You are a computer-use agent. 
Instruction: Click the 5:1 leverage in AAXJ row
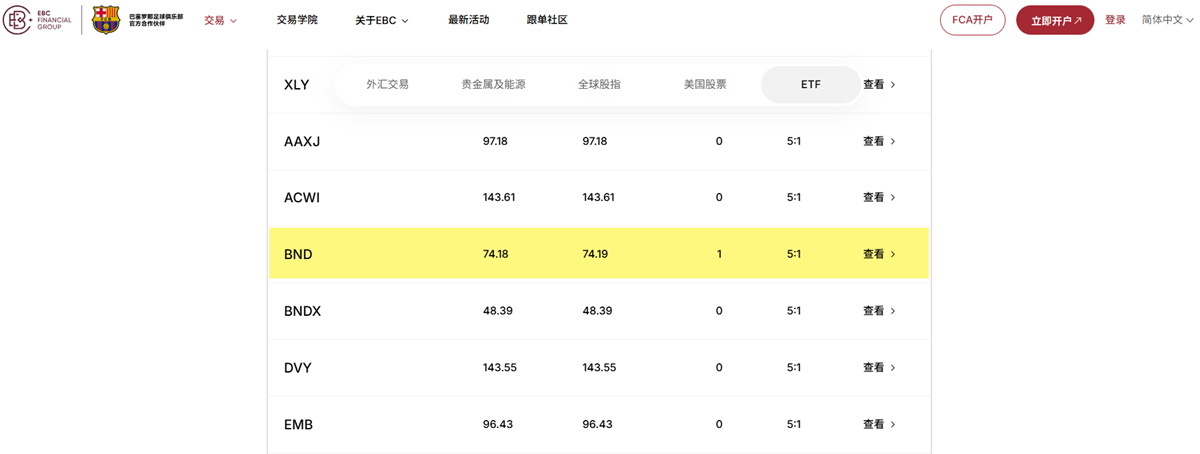point(794,141)
